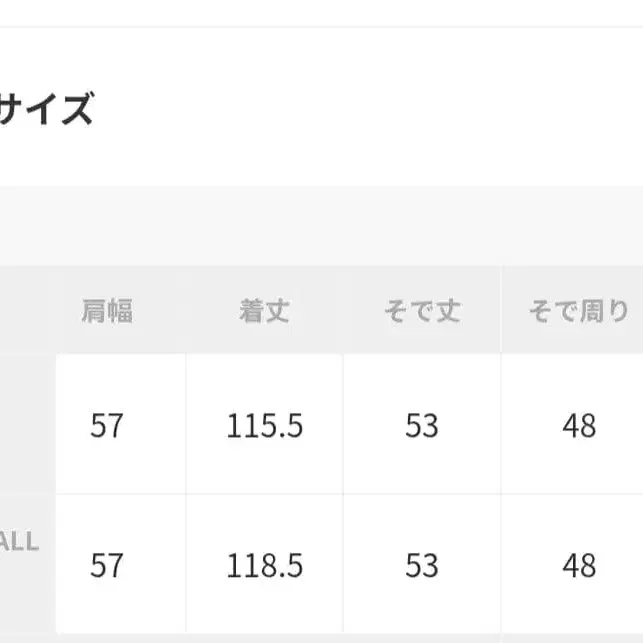
Task: Click the 118.5 length value
Action: (264, 566)
